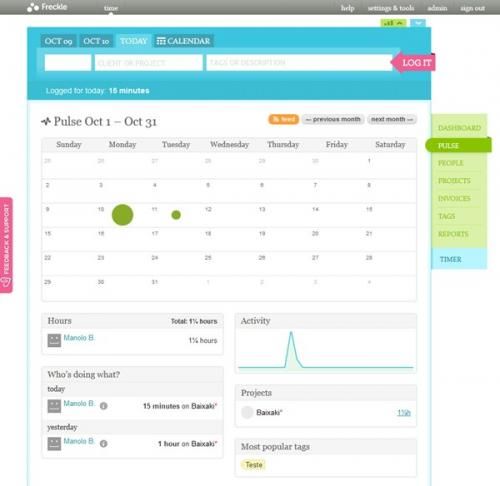The height and width of the screenshot is (486, 500).
Task: Expand the blue dropdown arrow tab
Action: pos(418,23)
